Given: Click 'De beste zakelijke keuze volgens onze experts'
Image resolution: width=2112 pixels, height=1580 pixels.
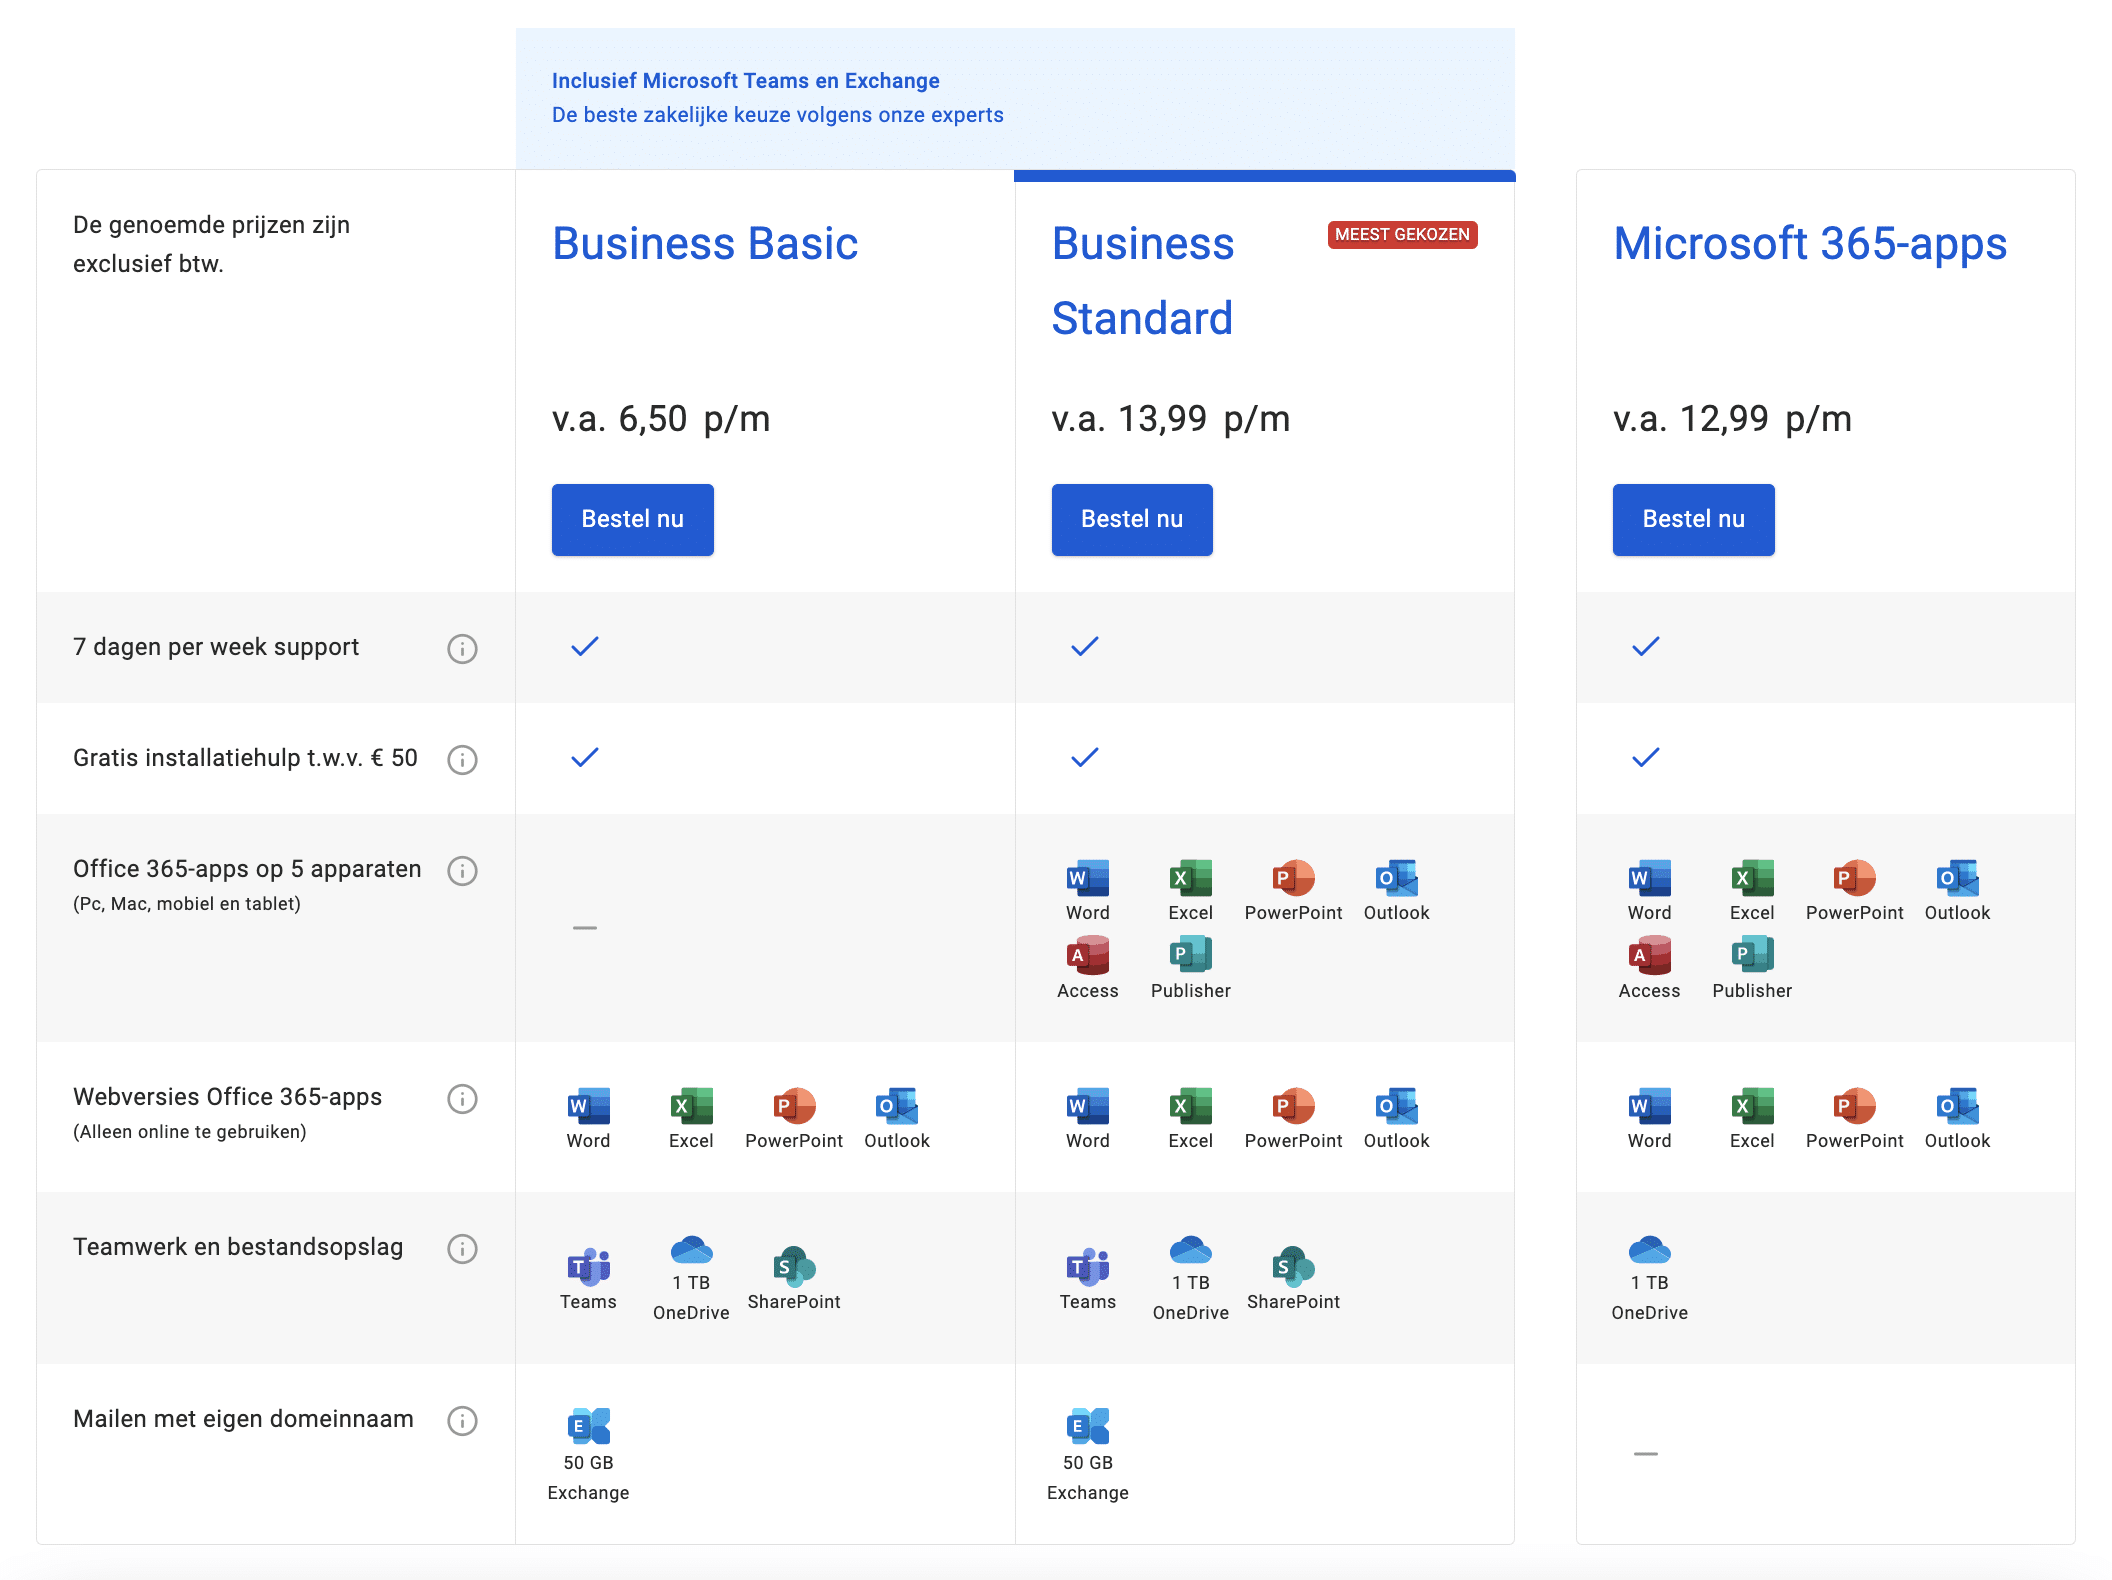Looking at the screenshot, I should coord(777,115).
